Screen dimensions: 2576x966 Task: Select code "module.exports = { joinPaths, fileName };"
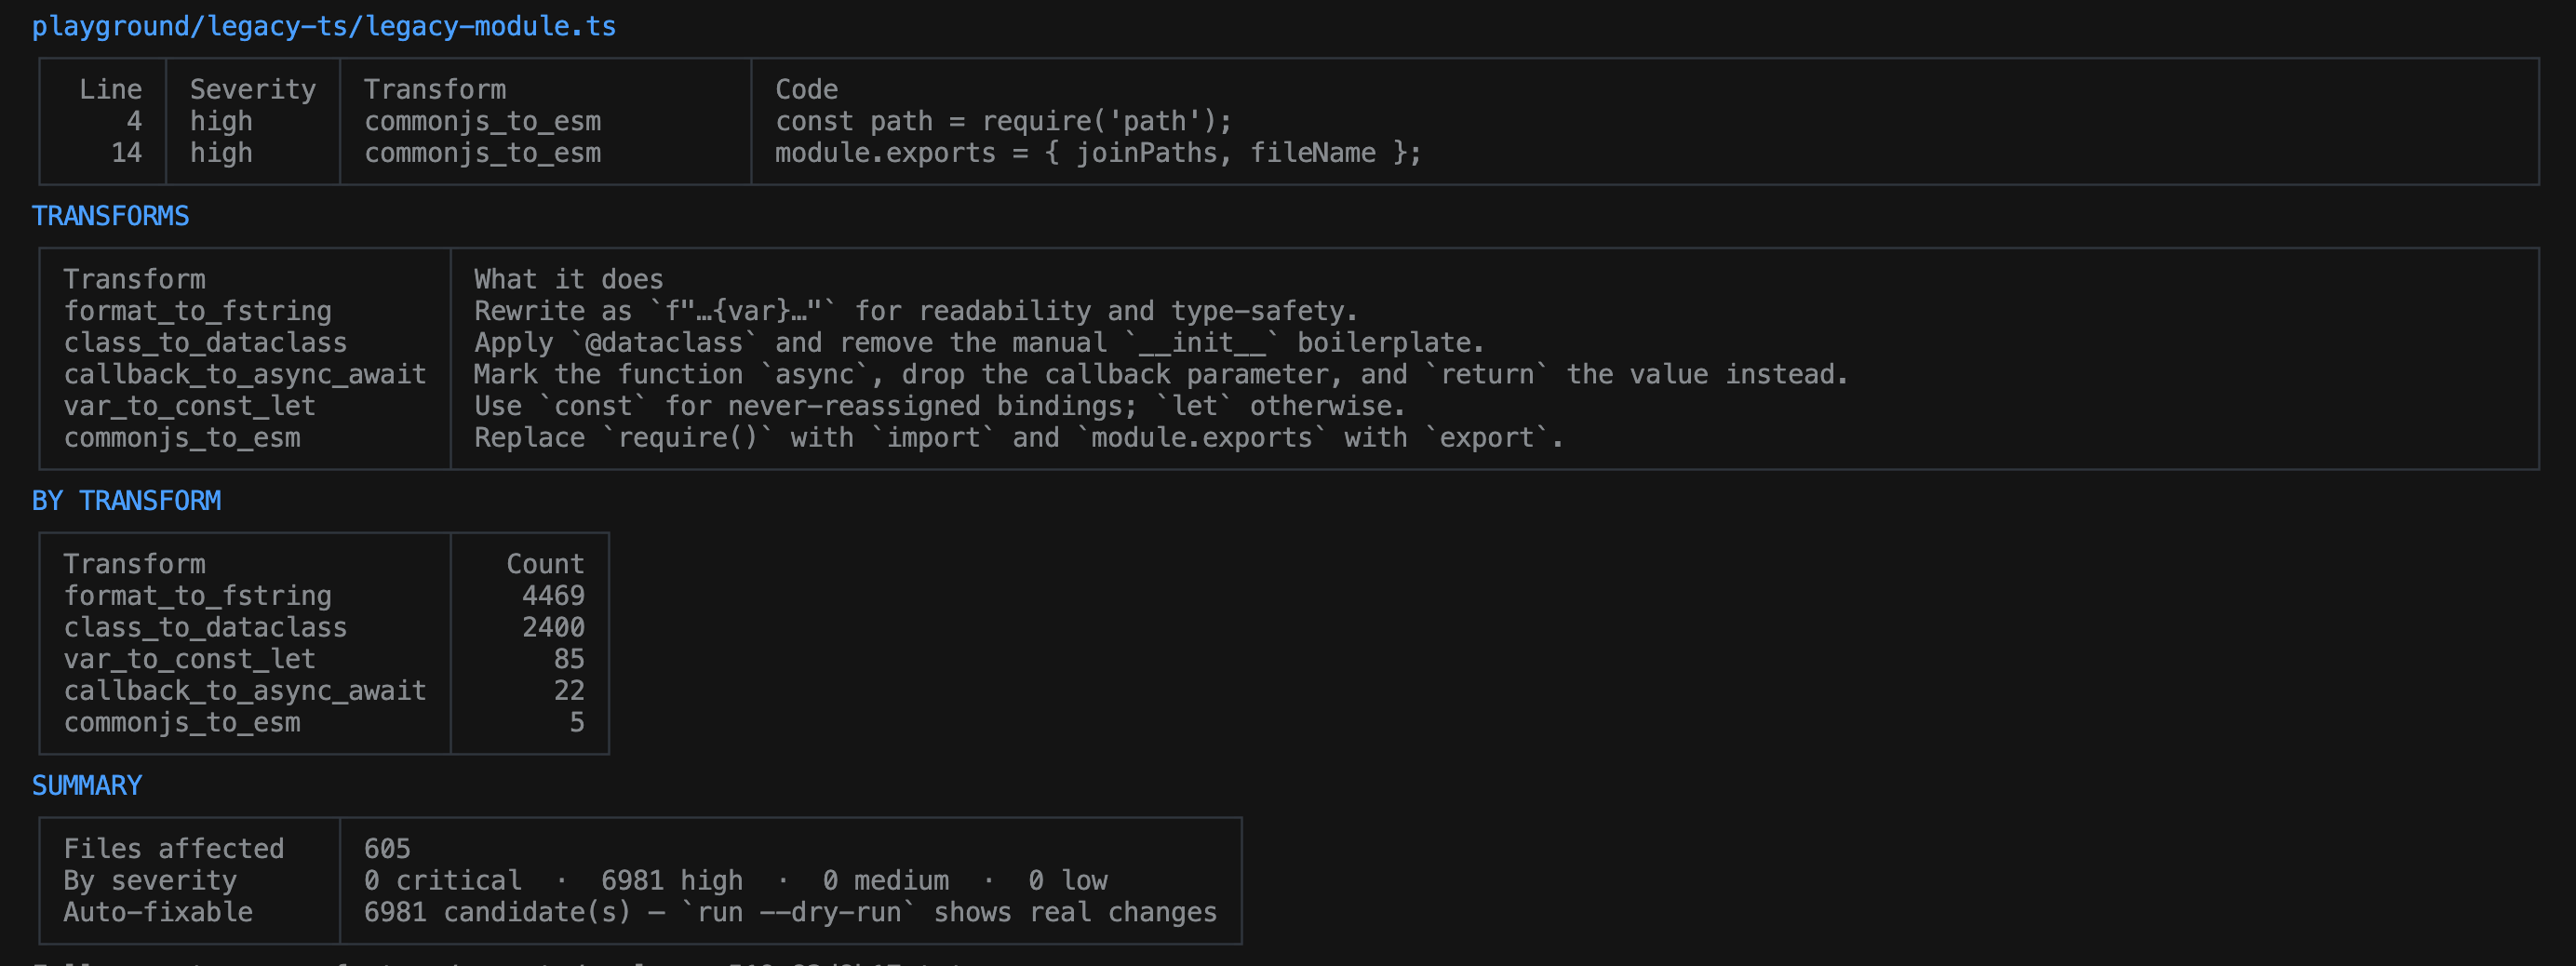1098,153
